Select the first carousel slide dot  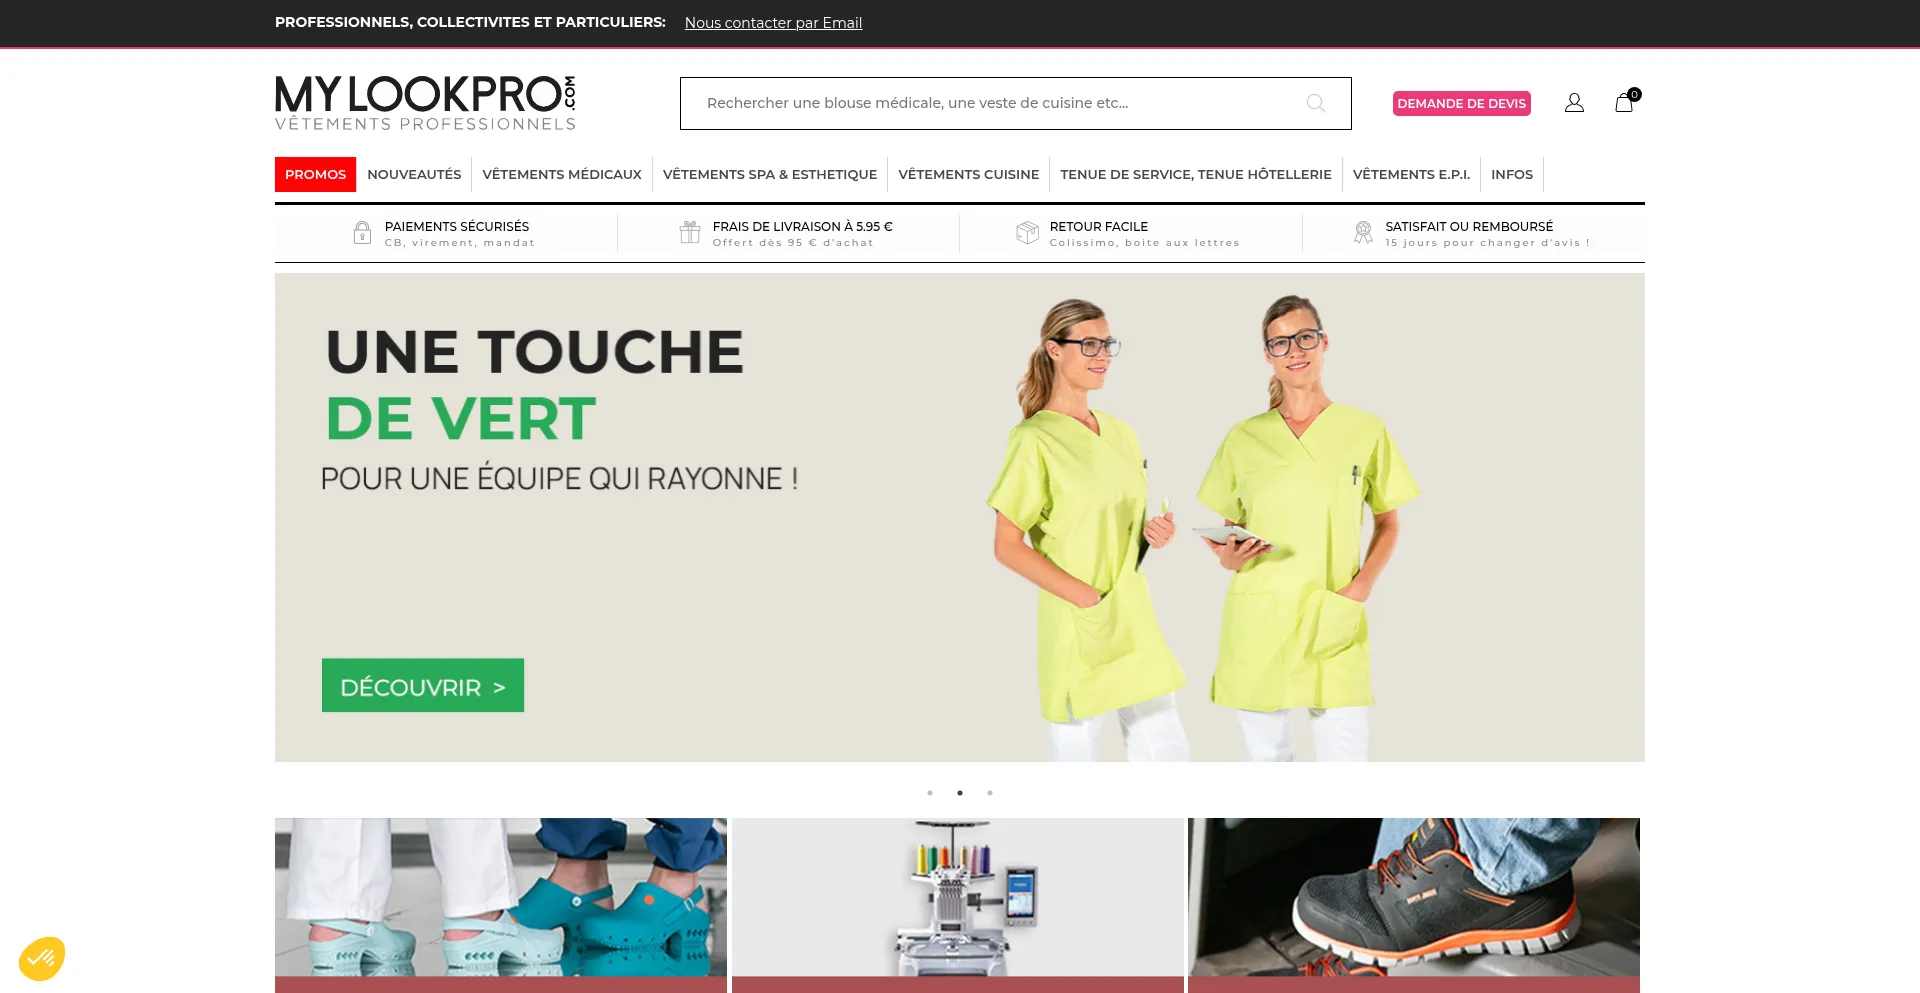click(x=930, y=793)
